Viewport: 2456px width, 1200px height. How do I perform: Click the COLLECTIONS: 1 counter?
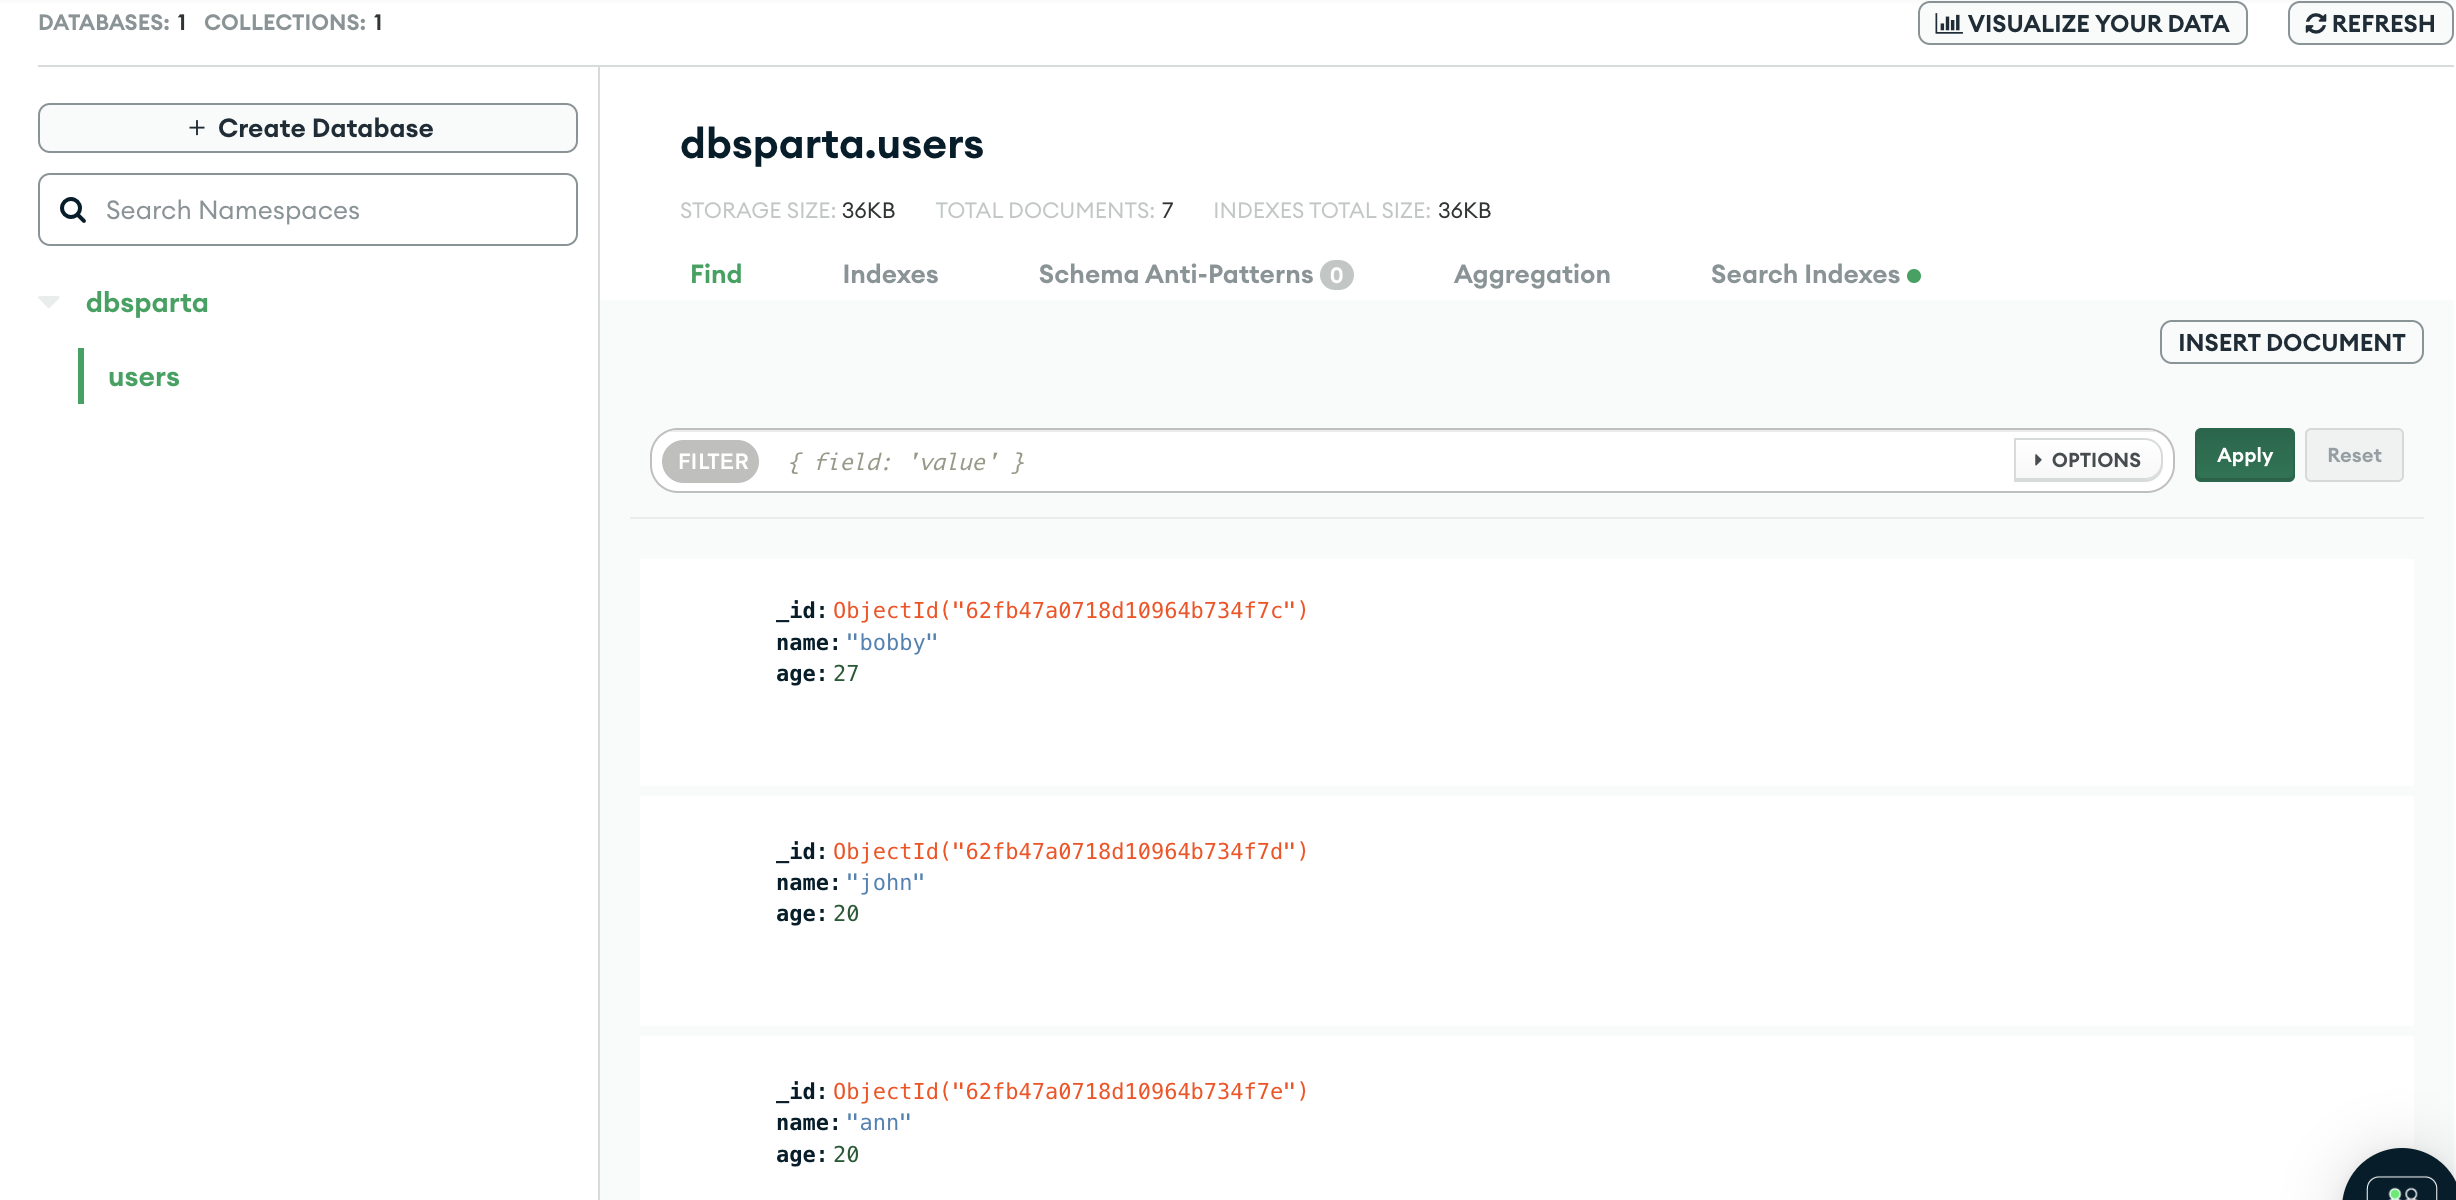point(293,22)
